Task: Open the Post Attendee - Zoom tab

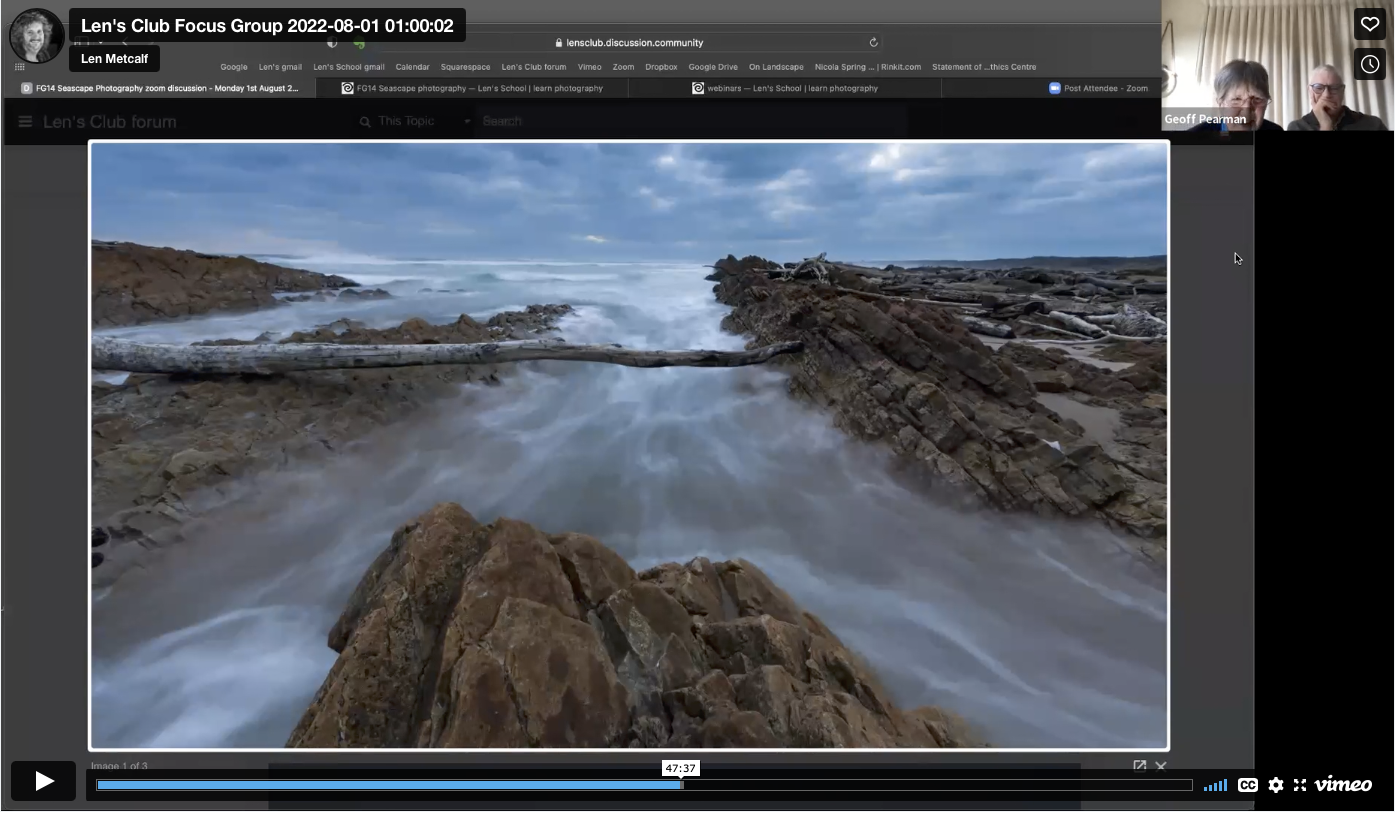Action: click(x=1105, y=88)
